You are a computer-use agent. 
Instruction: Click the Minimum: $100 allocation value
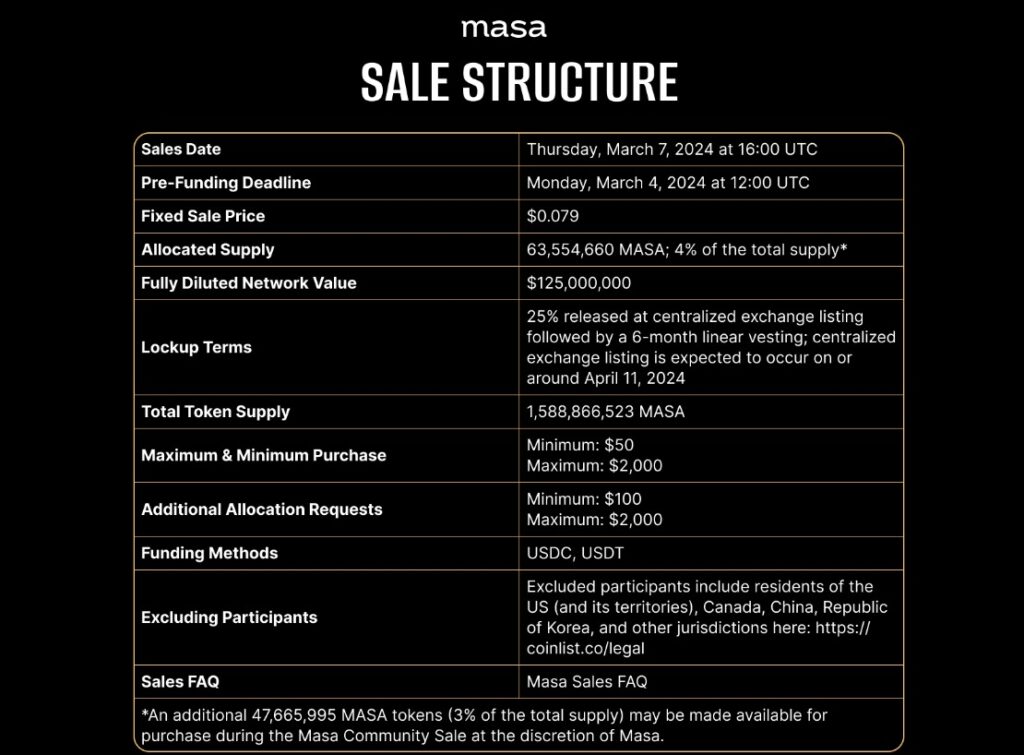pos(584,499)
